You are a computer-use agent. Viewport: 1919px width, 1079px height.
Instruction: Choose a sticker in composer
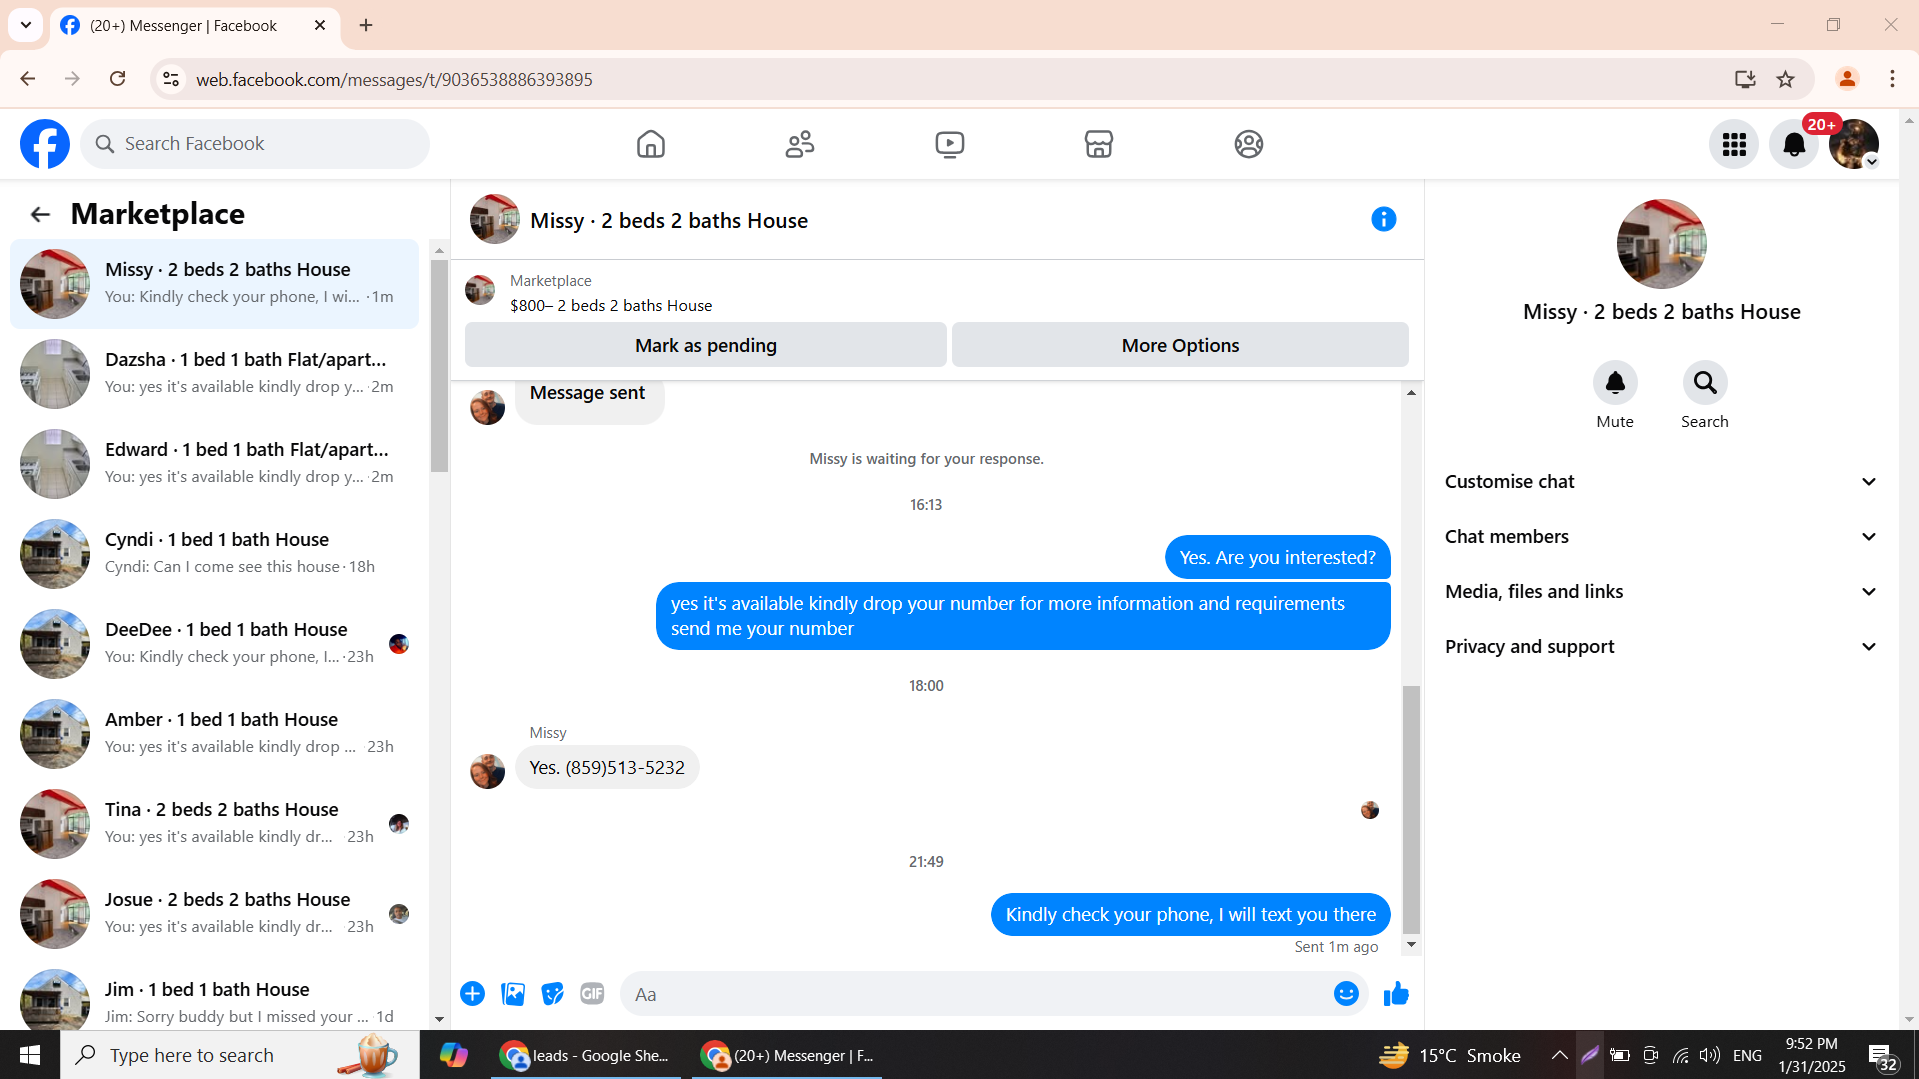[x=552, y=993]
